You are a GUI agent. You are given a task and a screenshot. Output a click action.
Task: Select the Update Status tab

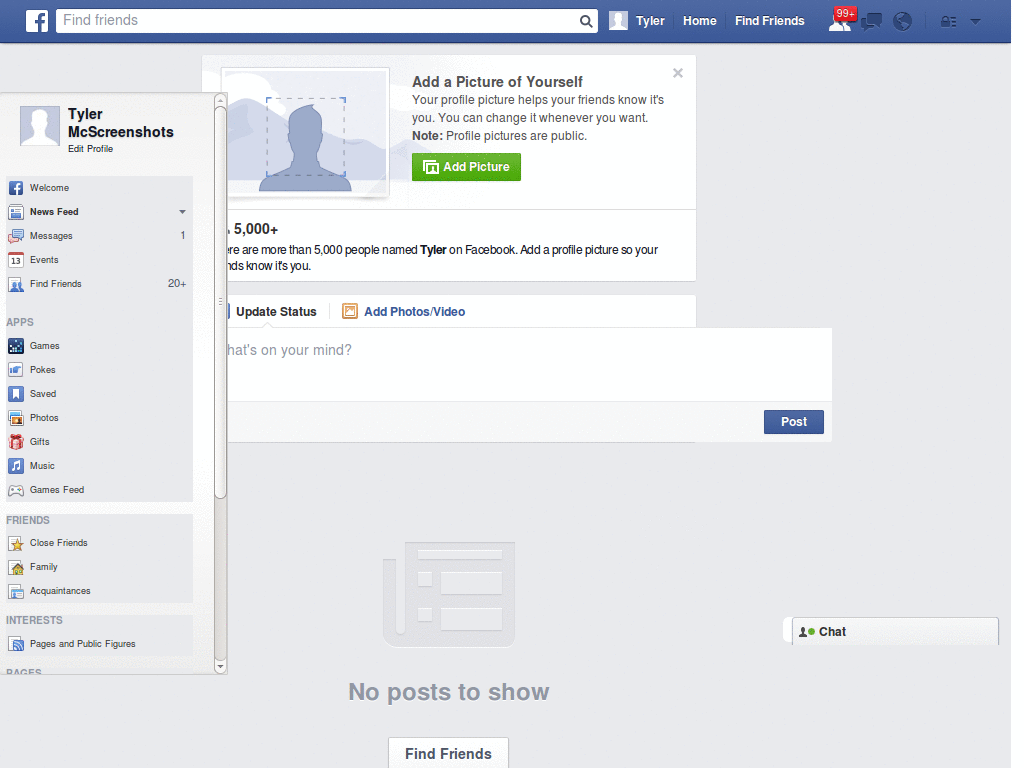[276, 312]
